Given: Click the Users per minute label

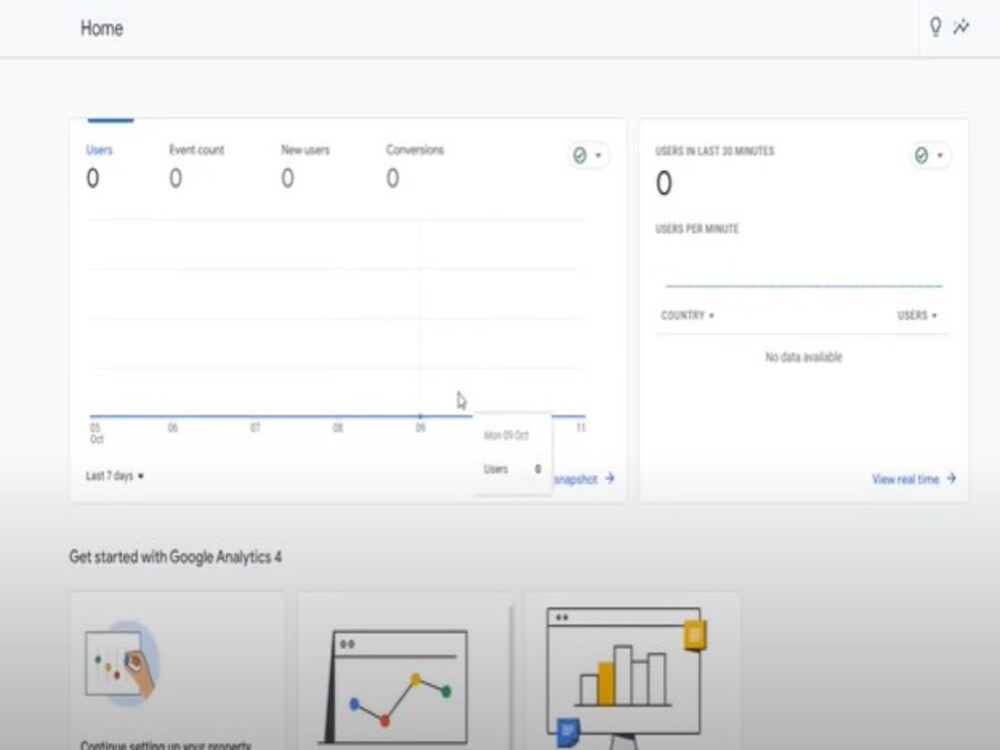Looking at the screenshot, I should [697, 229].
